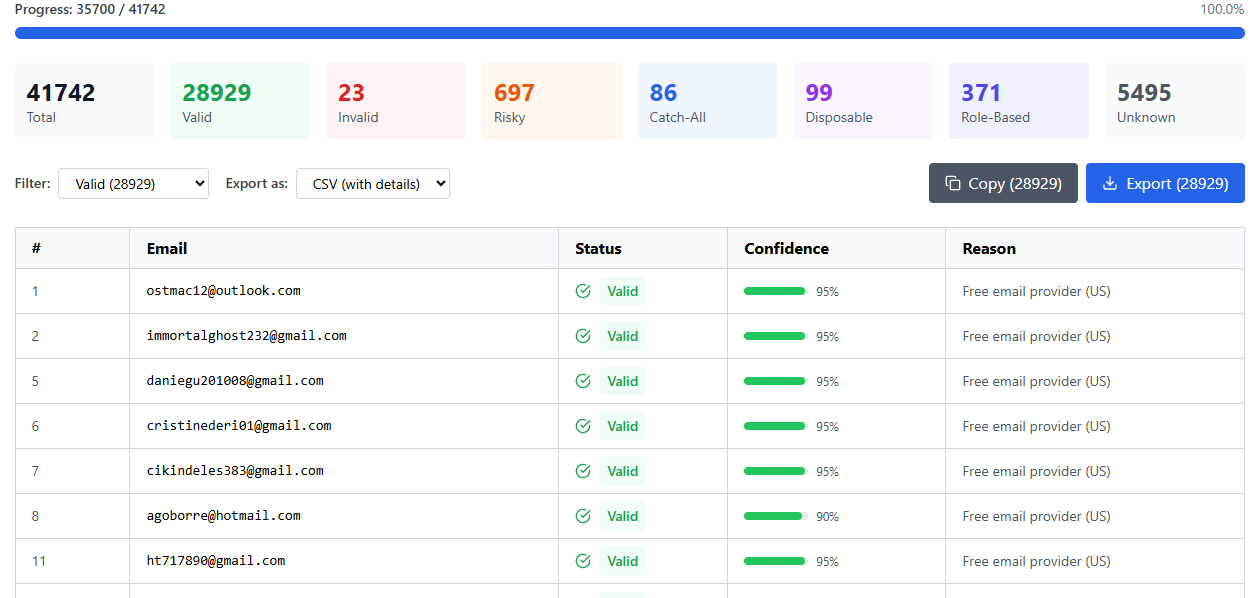
Task: Click the copy icon in the Copy button
Action: click(953, 184)
